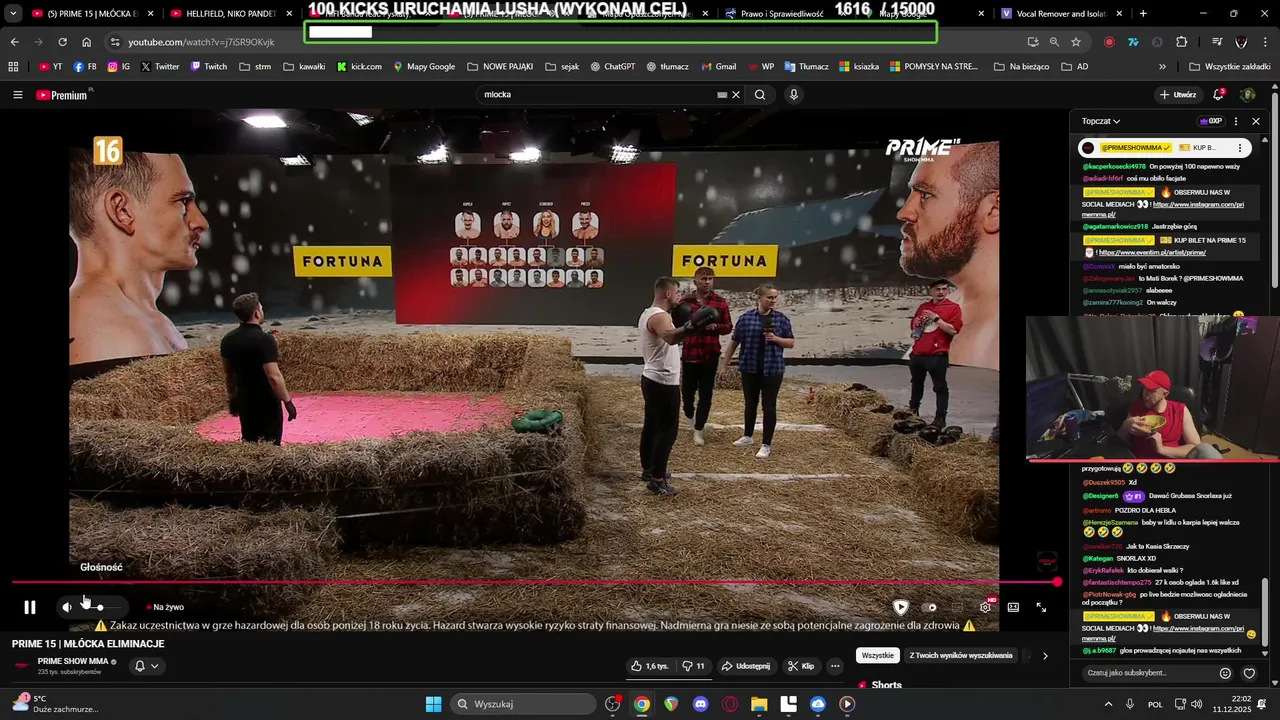Click the live stream progress bar
This screenshot has width=1280, height=720.
pyautogui.click(x=535, y=582)
